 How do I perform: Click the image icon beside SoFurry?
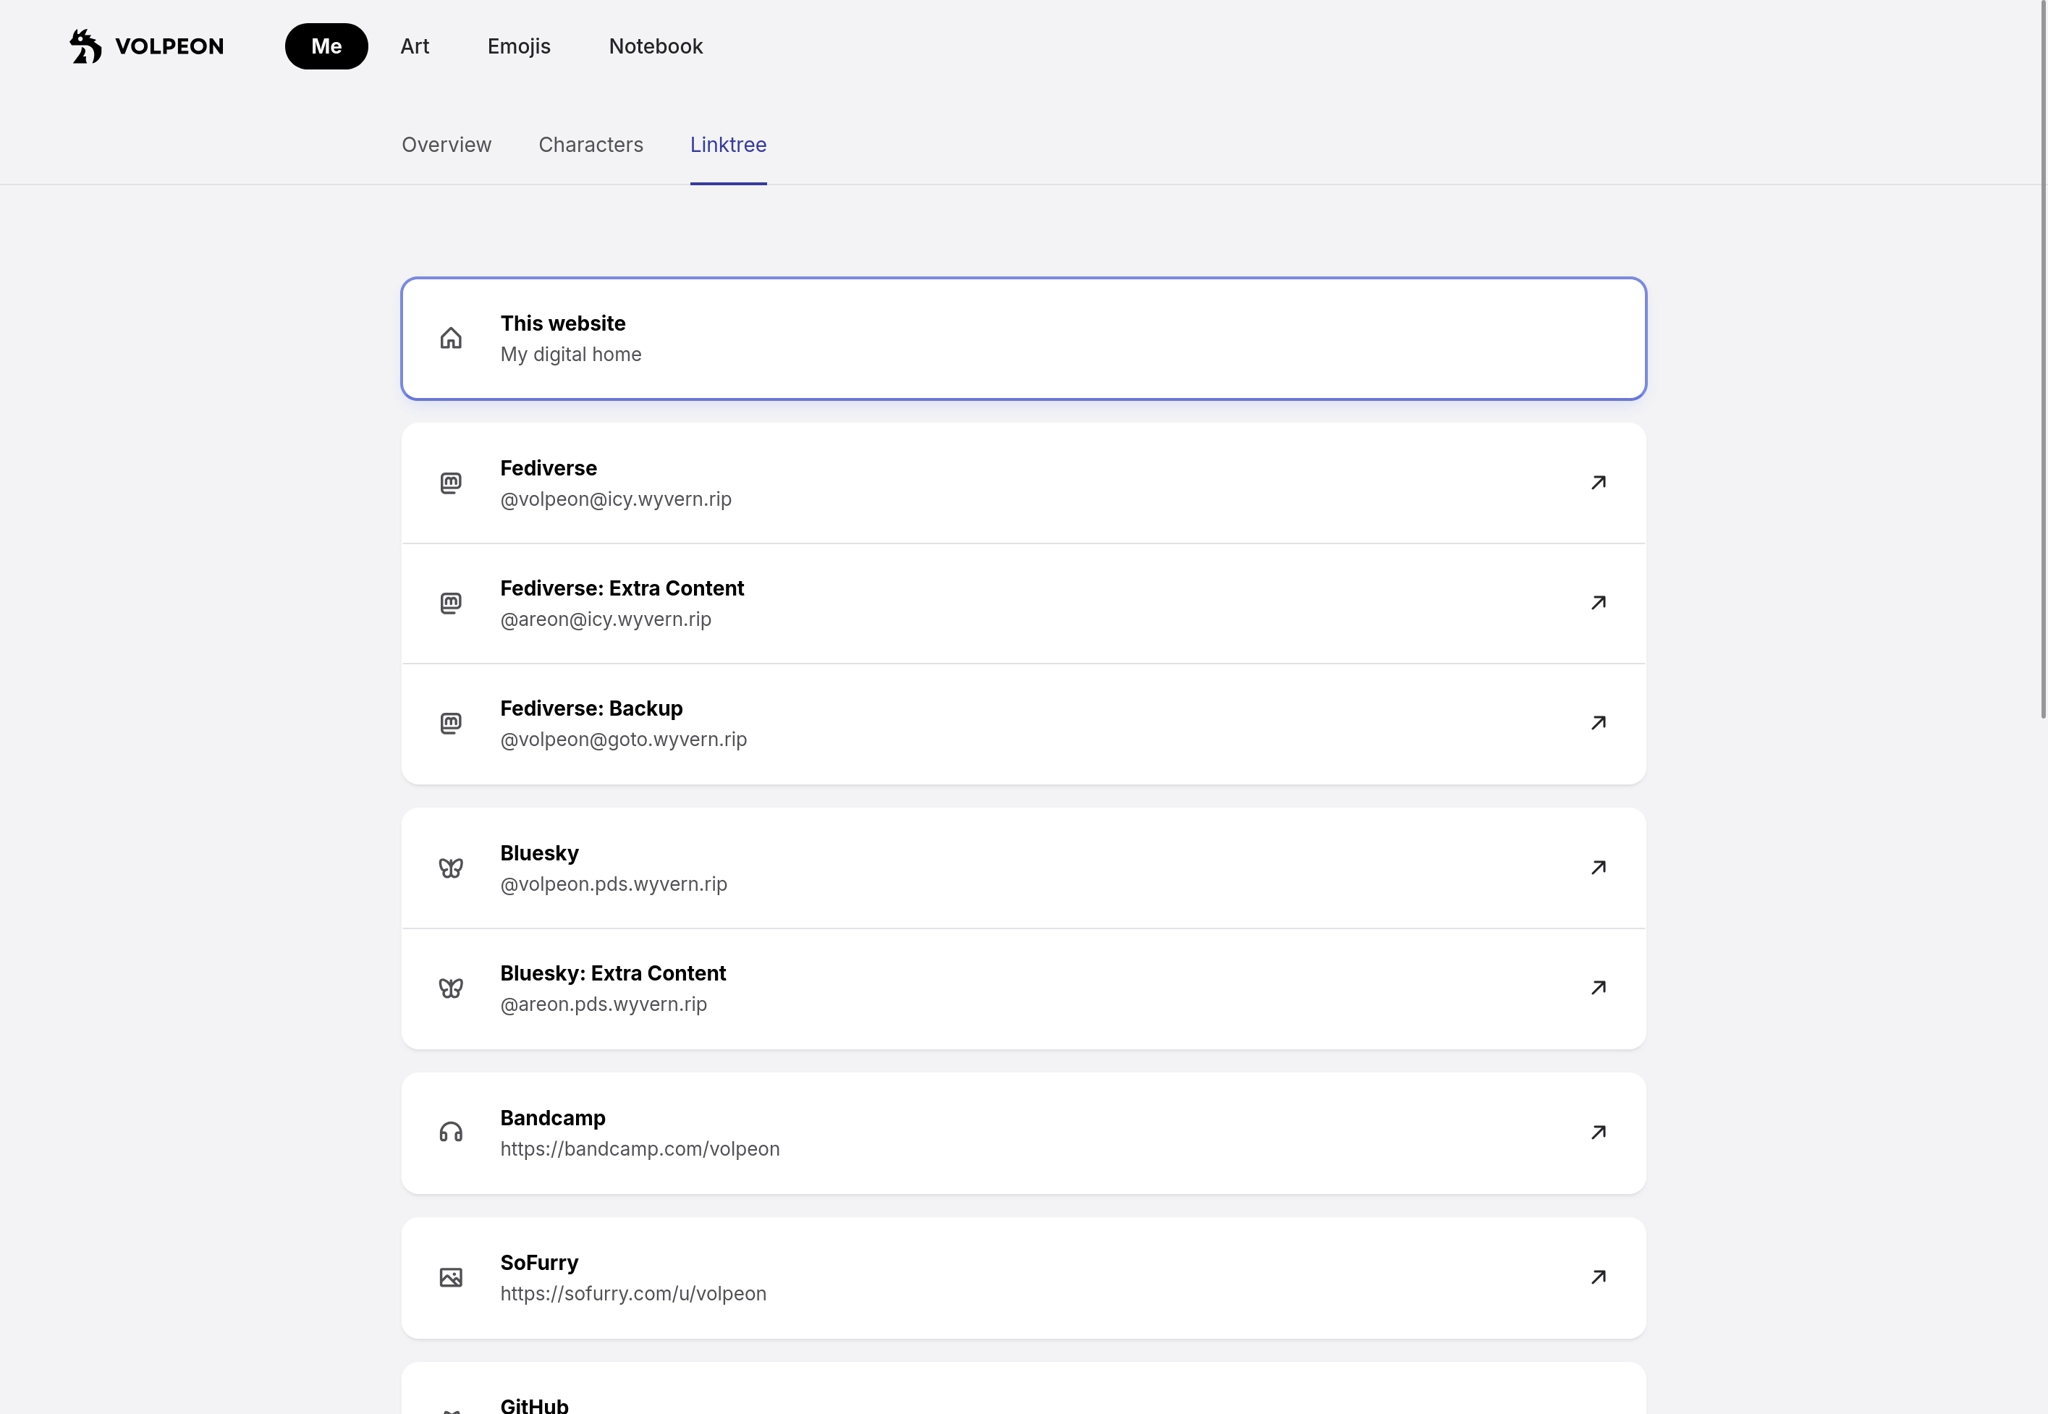click(x=451, y=1277)
